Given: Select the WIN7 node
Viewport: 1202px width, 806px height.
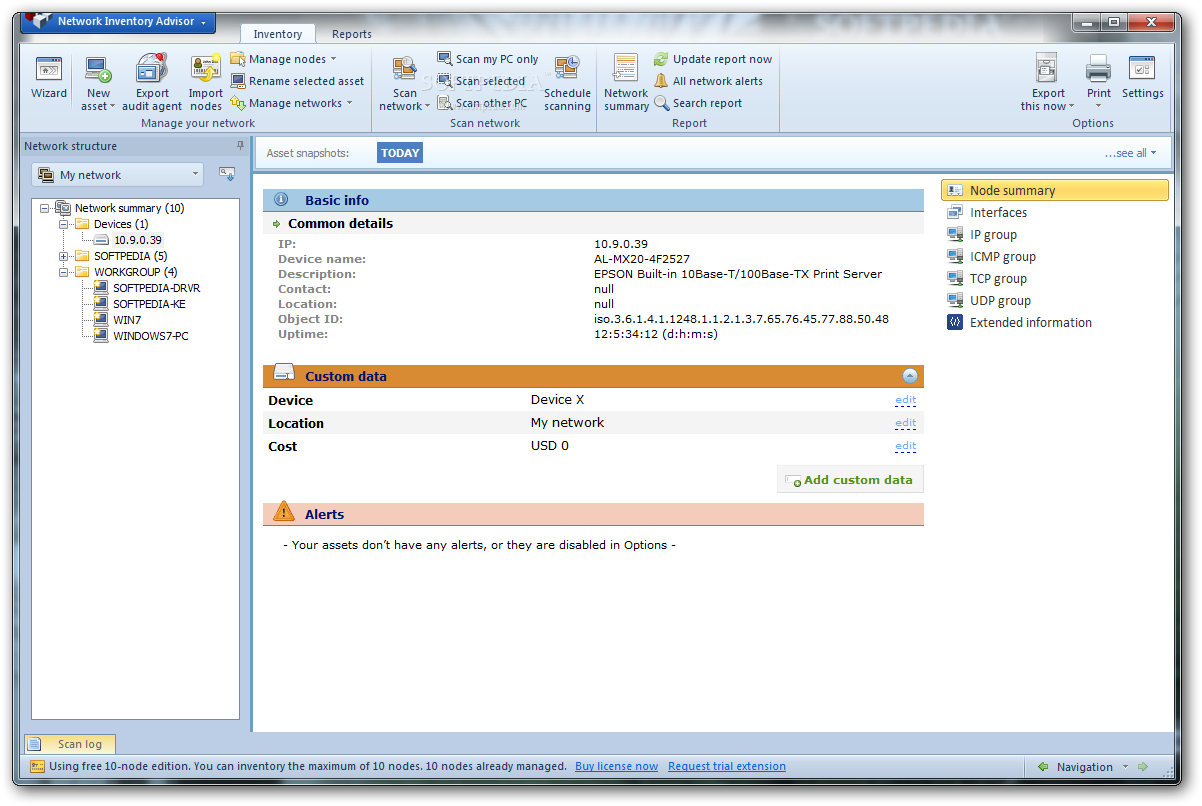Looking at the screenshot, I should pyautogui.click(x=126, y=320).
